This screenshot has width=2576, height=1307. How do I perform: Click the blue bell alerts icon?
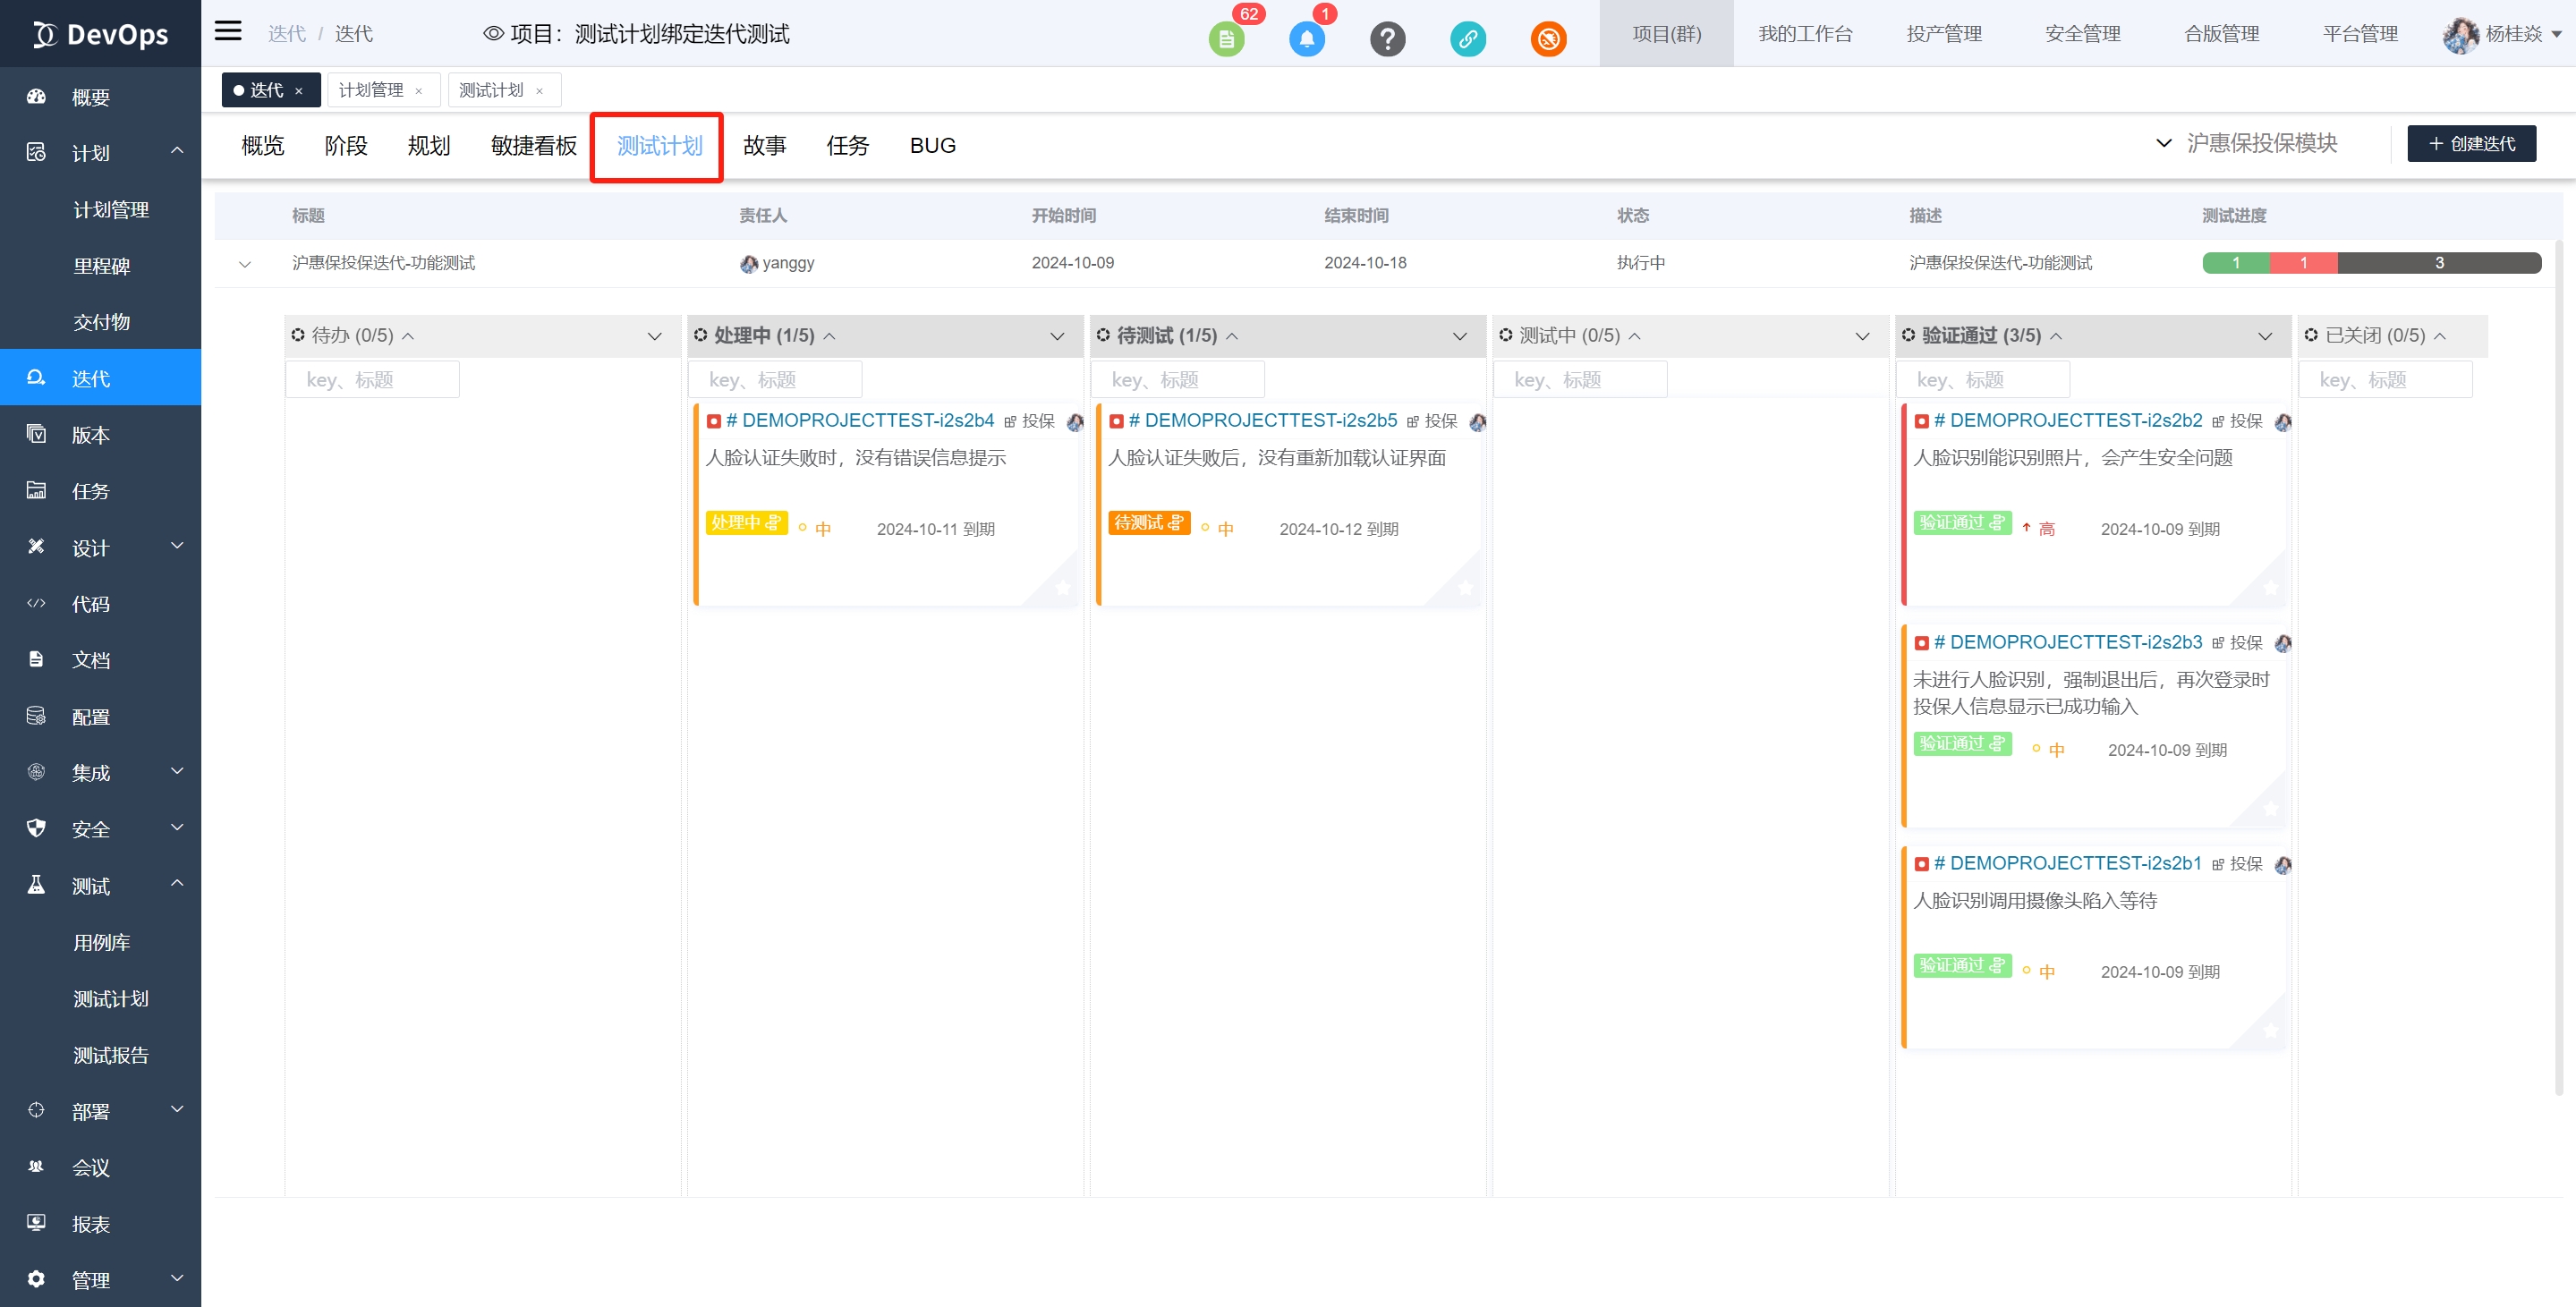click(1306, 40)
